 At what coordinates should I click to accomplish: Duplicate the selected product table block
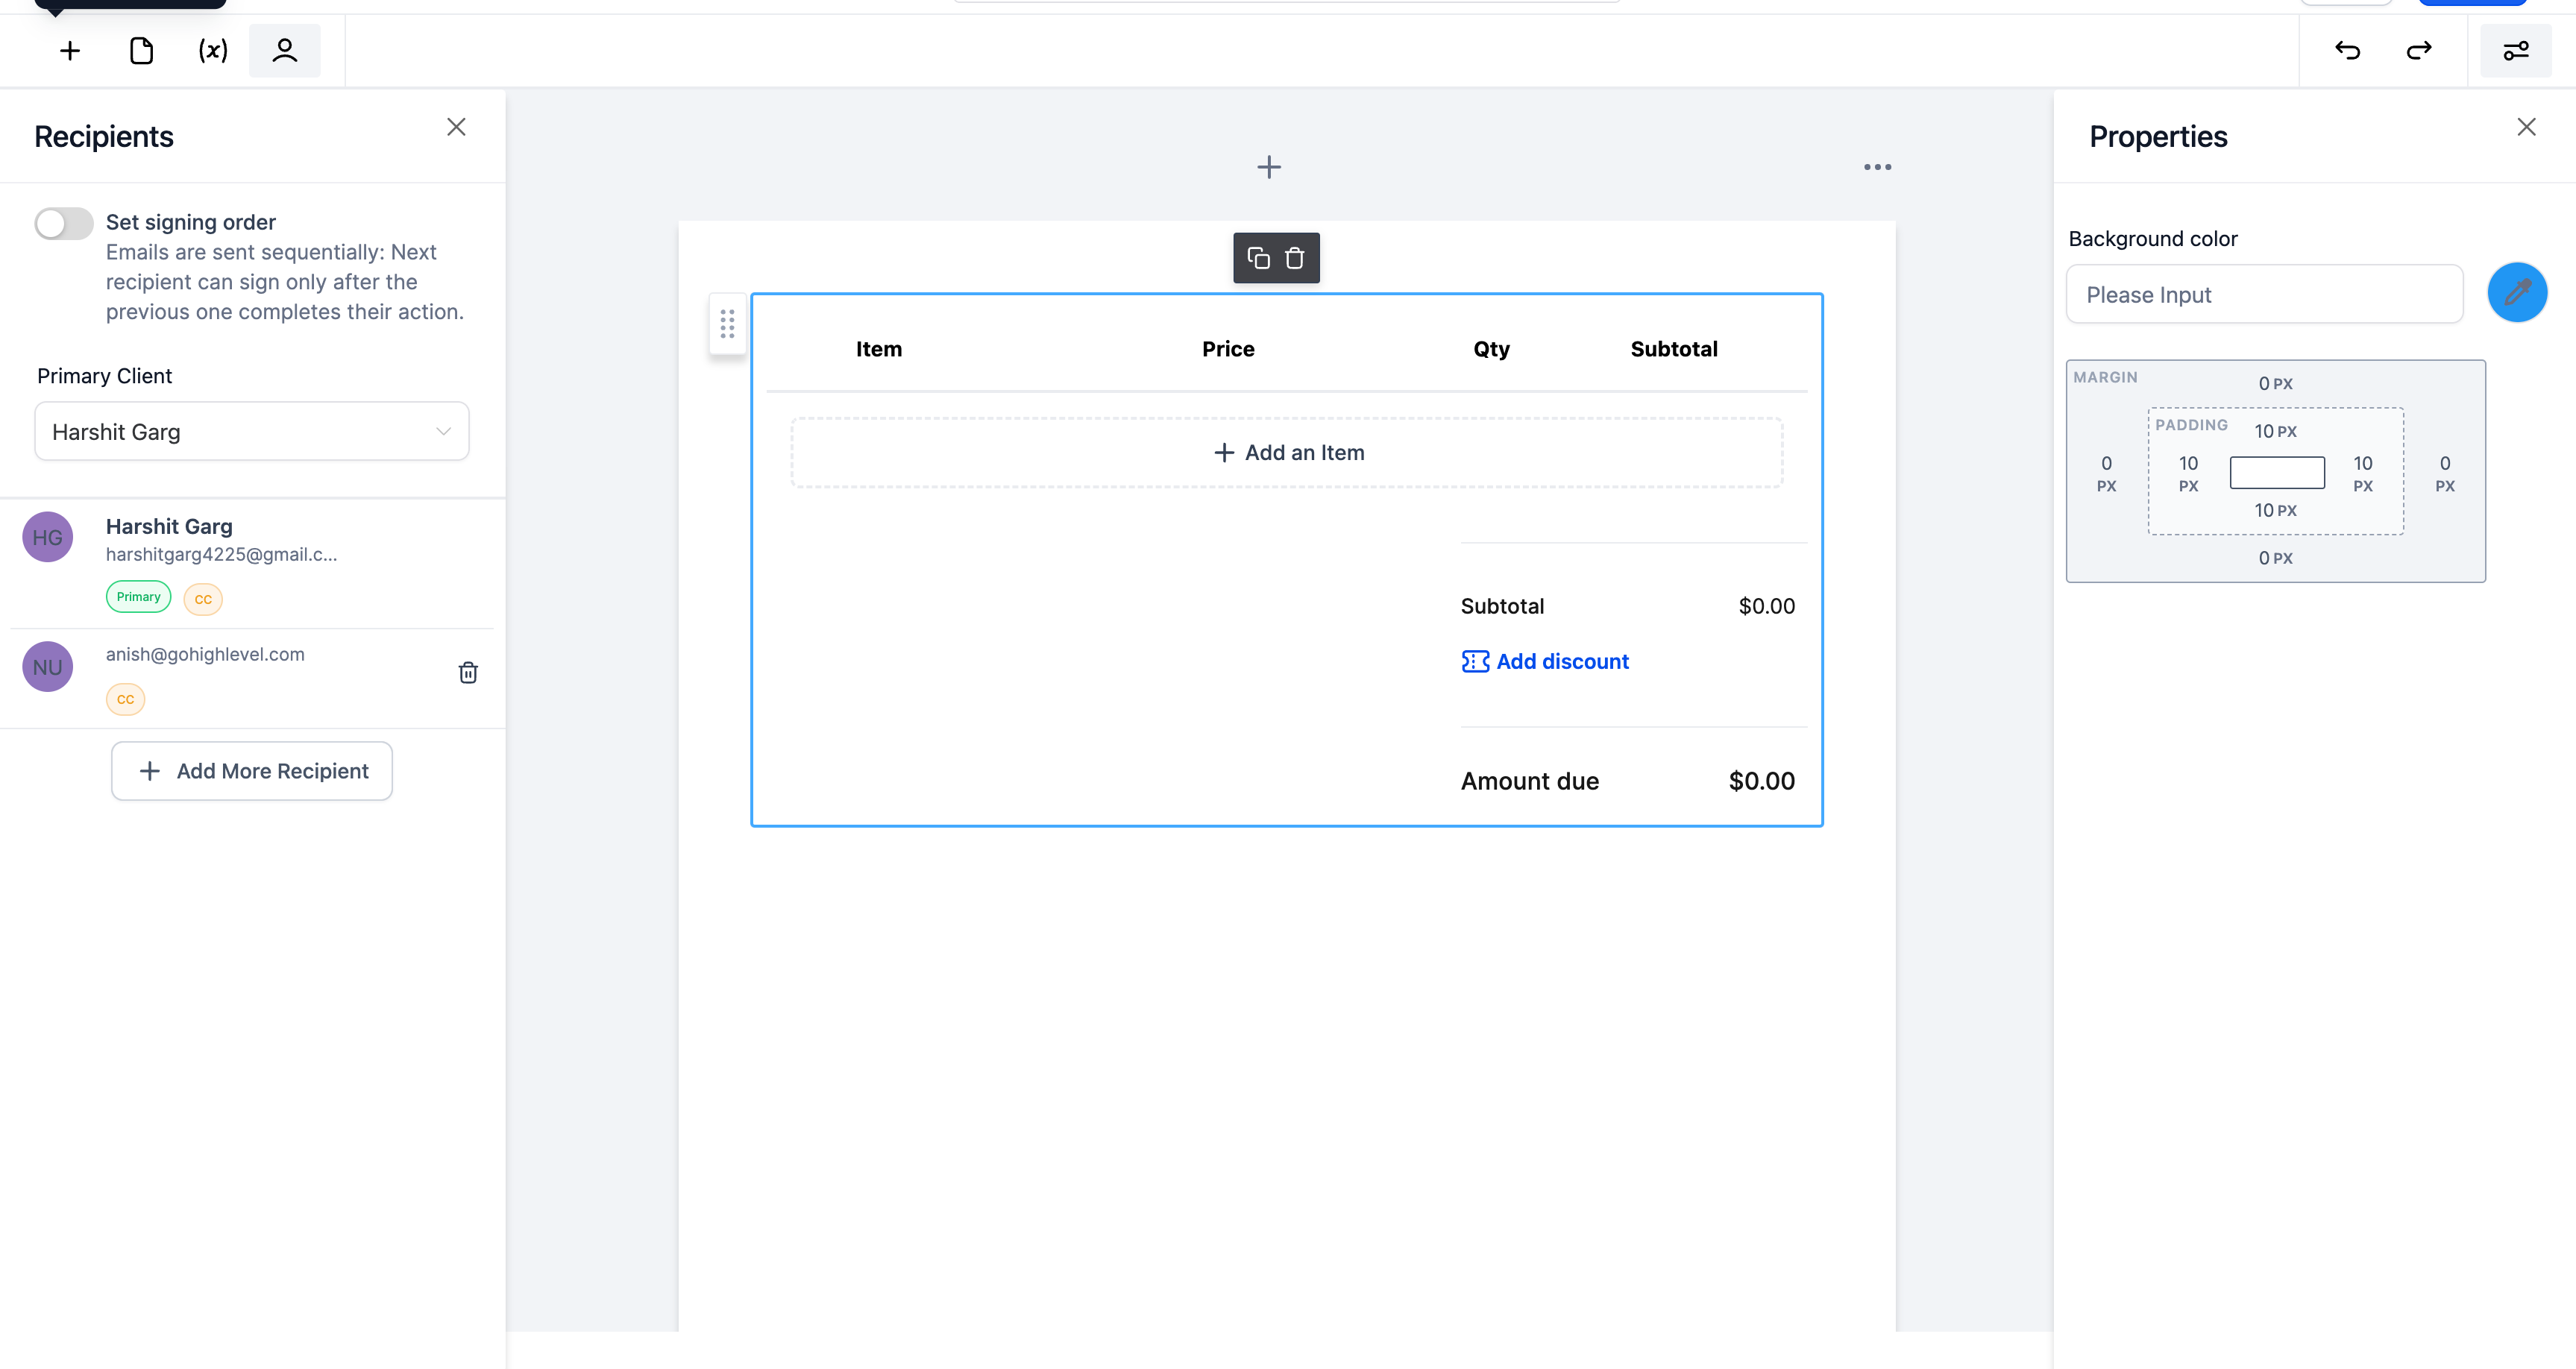tap(1258, 258)
